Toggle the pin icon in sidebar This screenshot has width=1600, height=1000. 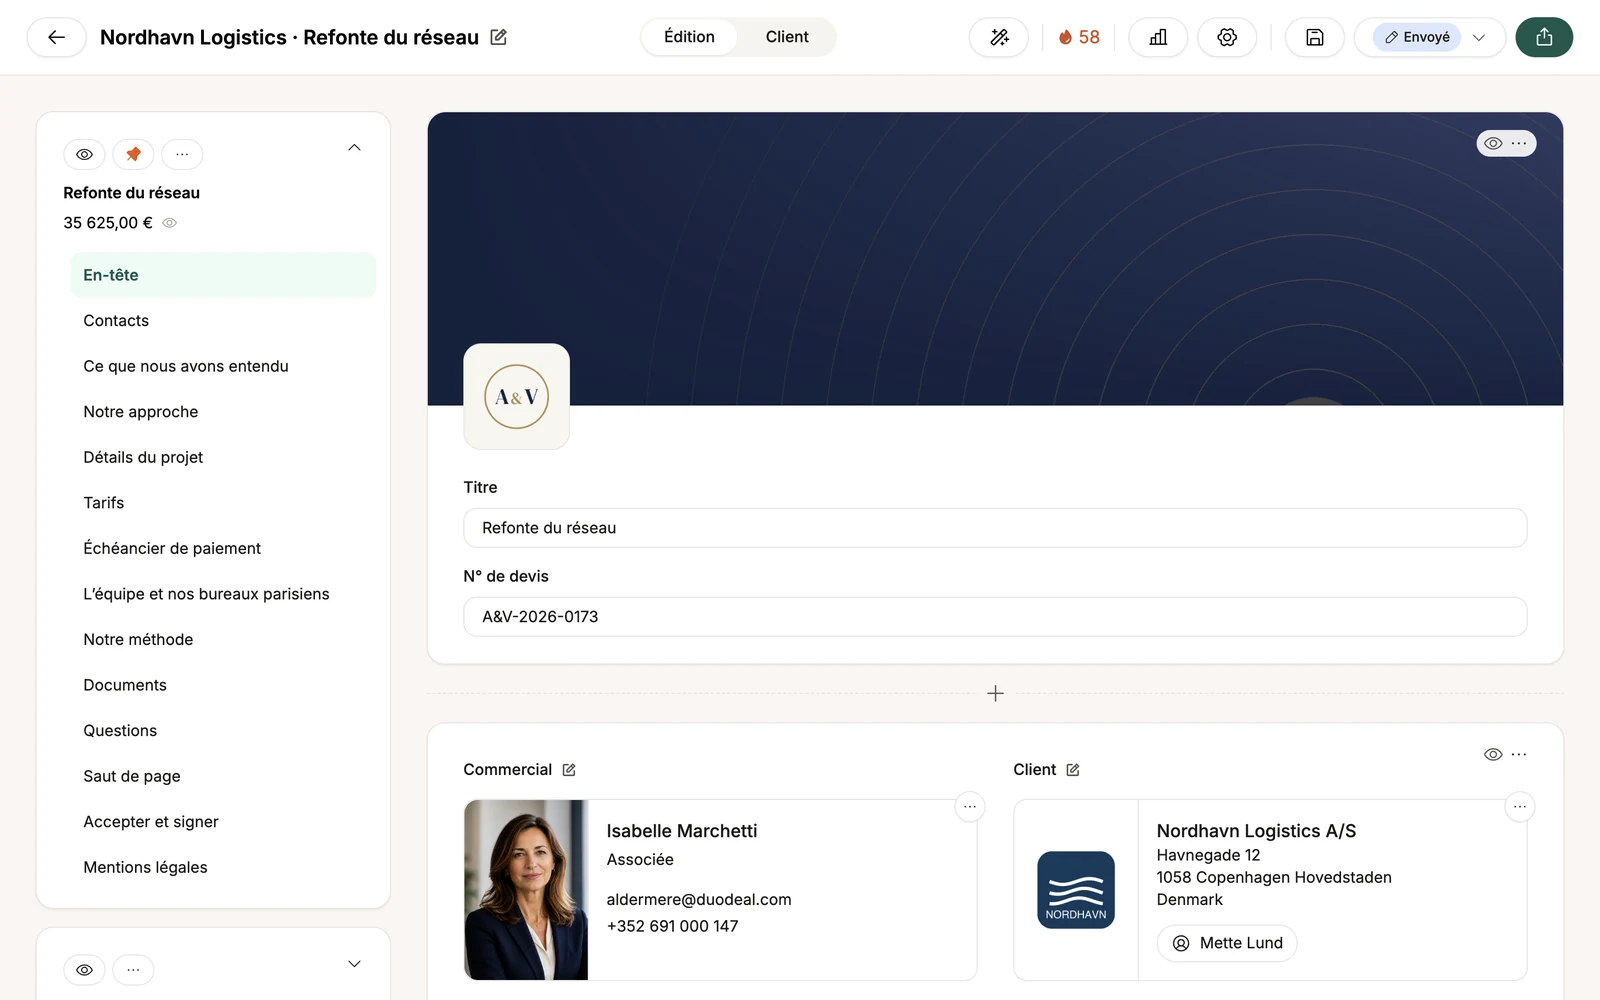133,154
